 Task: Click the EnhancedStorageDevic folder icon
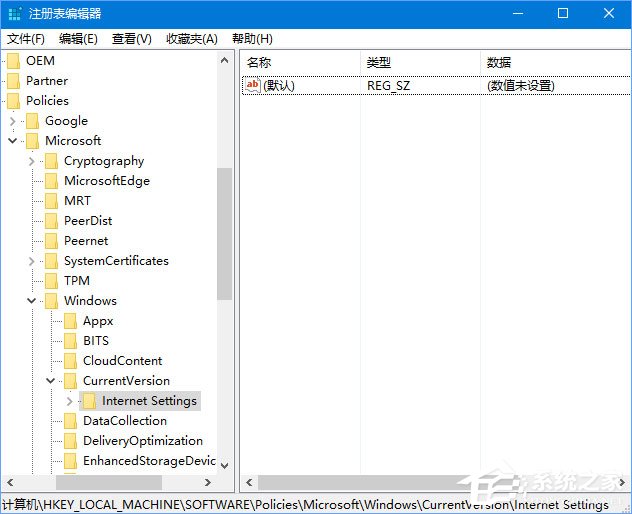[x=70, y=461]
